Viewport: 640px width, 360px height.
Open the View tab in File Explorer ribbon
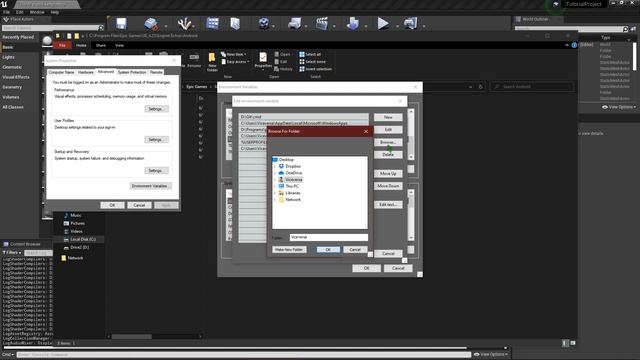pyautogui.click(x=119, y=45)
